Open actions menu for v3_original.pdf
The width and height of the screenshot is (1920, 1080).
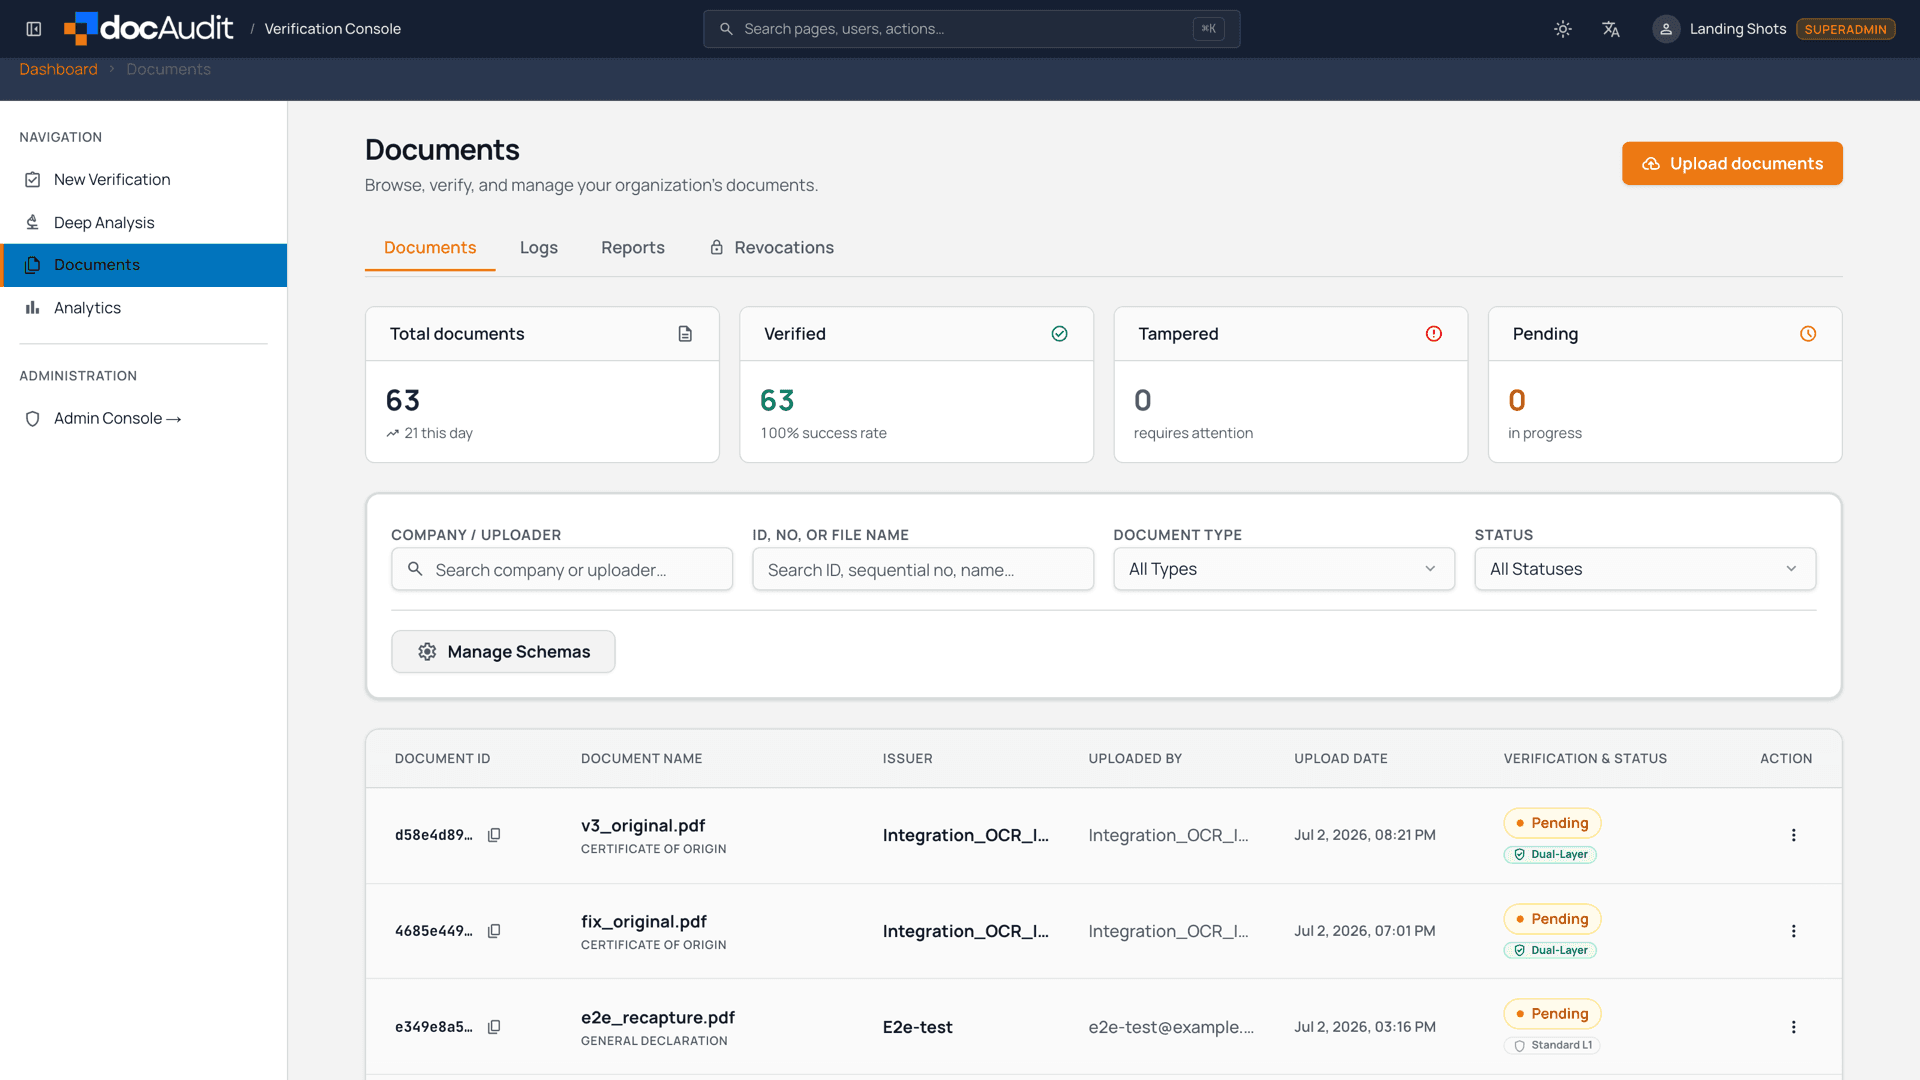click(x=1793, y=835)
